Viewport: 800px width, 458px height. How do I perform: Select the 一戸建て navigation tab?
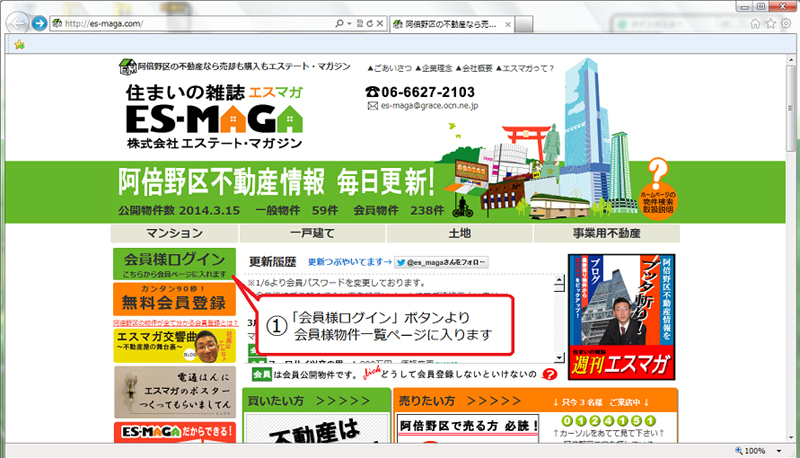click(314, 233)
